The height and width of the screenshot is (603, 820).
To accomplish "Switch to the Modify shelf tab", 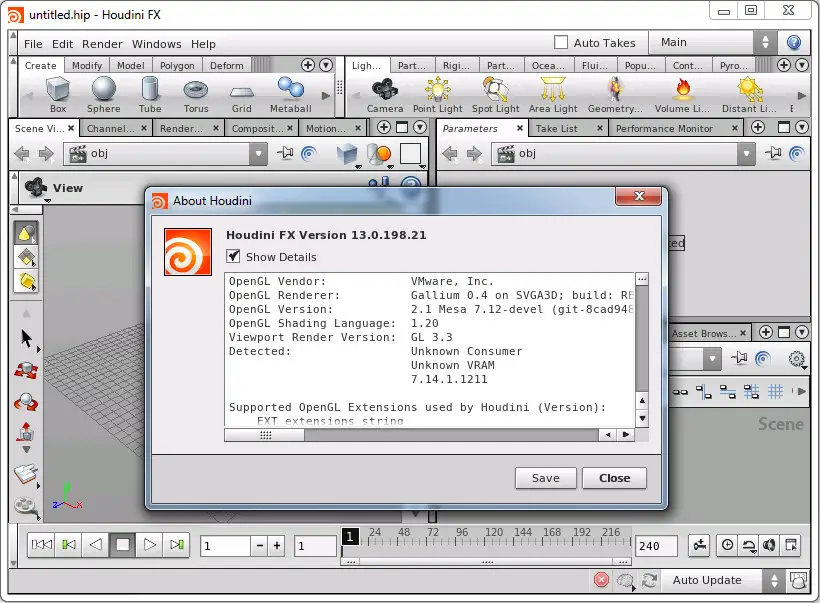I will pyautogui.click(x=87, y=65).
